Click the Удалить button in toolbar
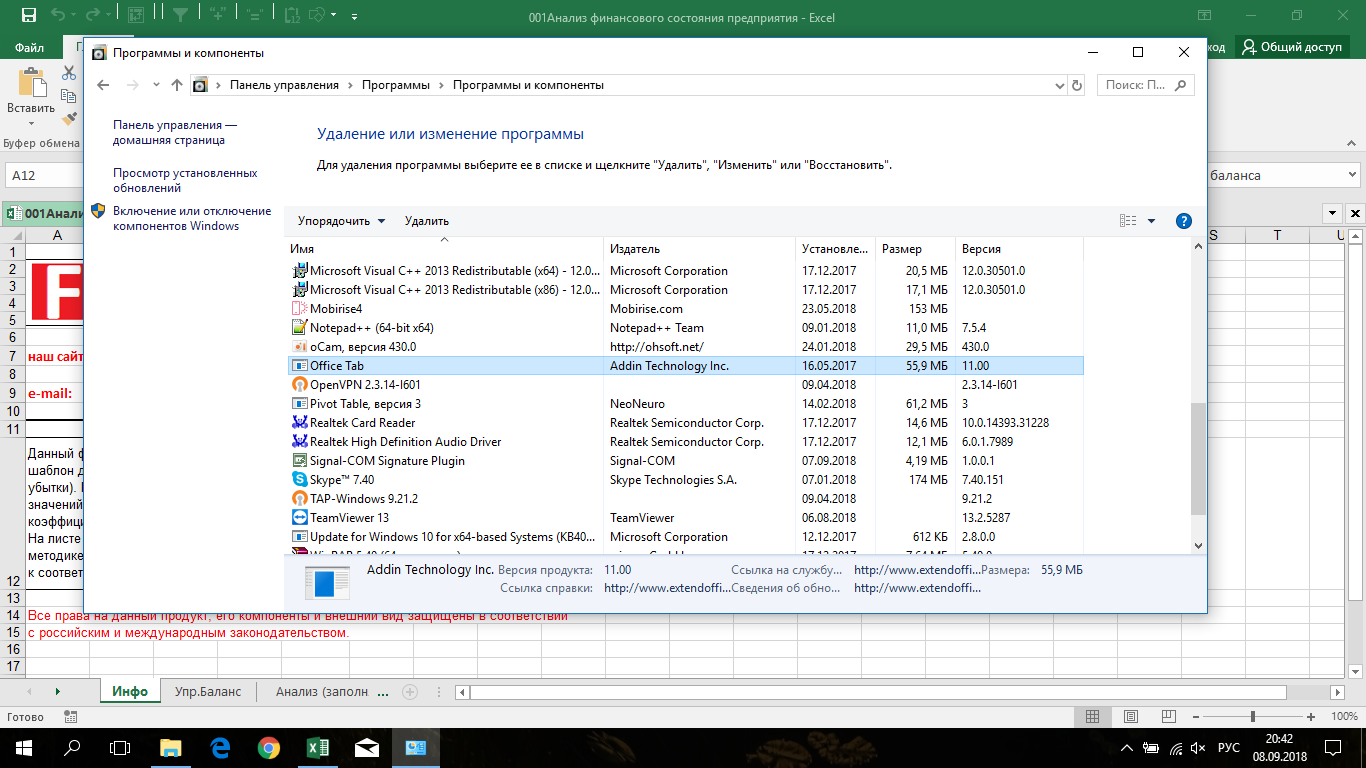Image resolution: width=1366 pixels, height=768 pixels. point(427,221)
